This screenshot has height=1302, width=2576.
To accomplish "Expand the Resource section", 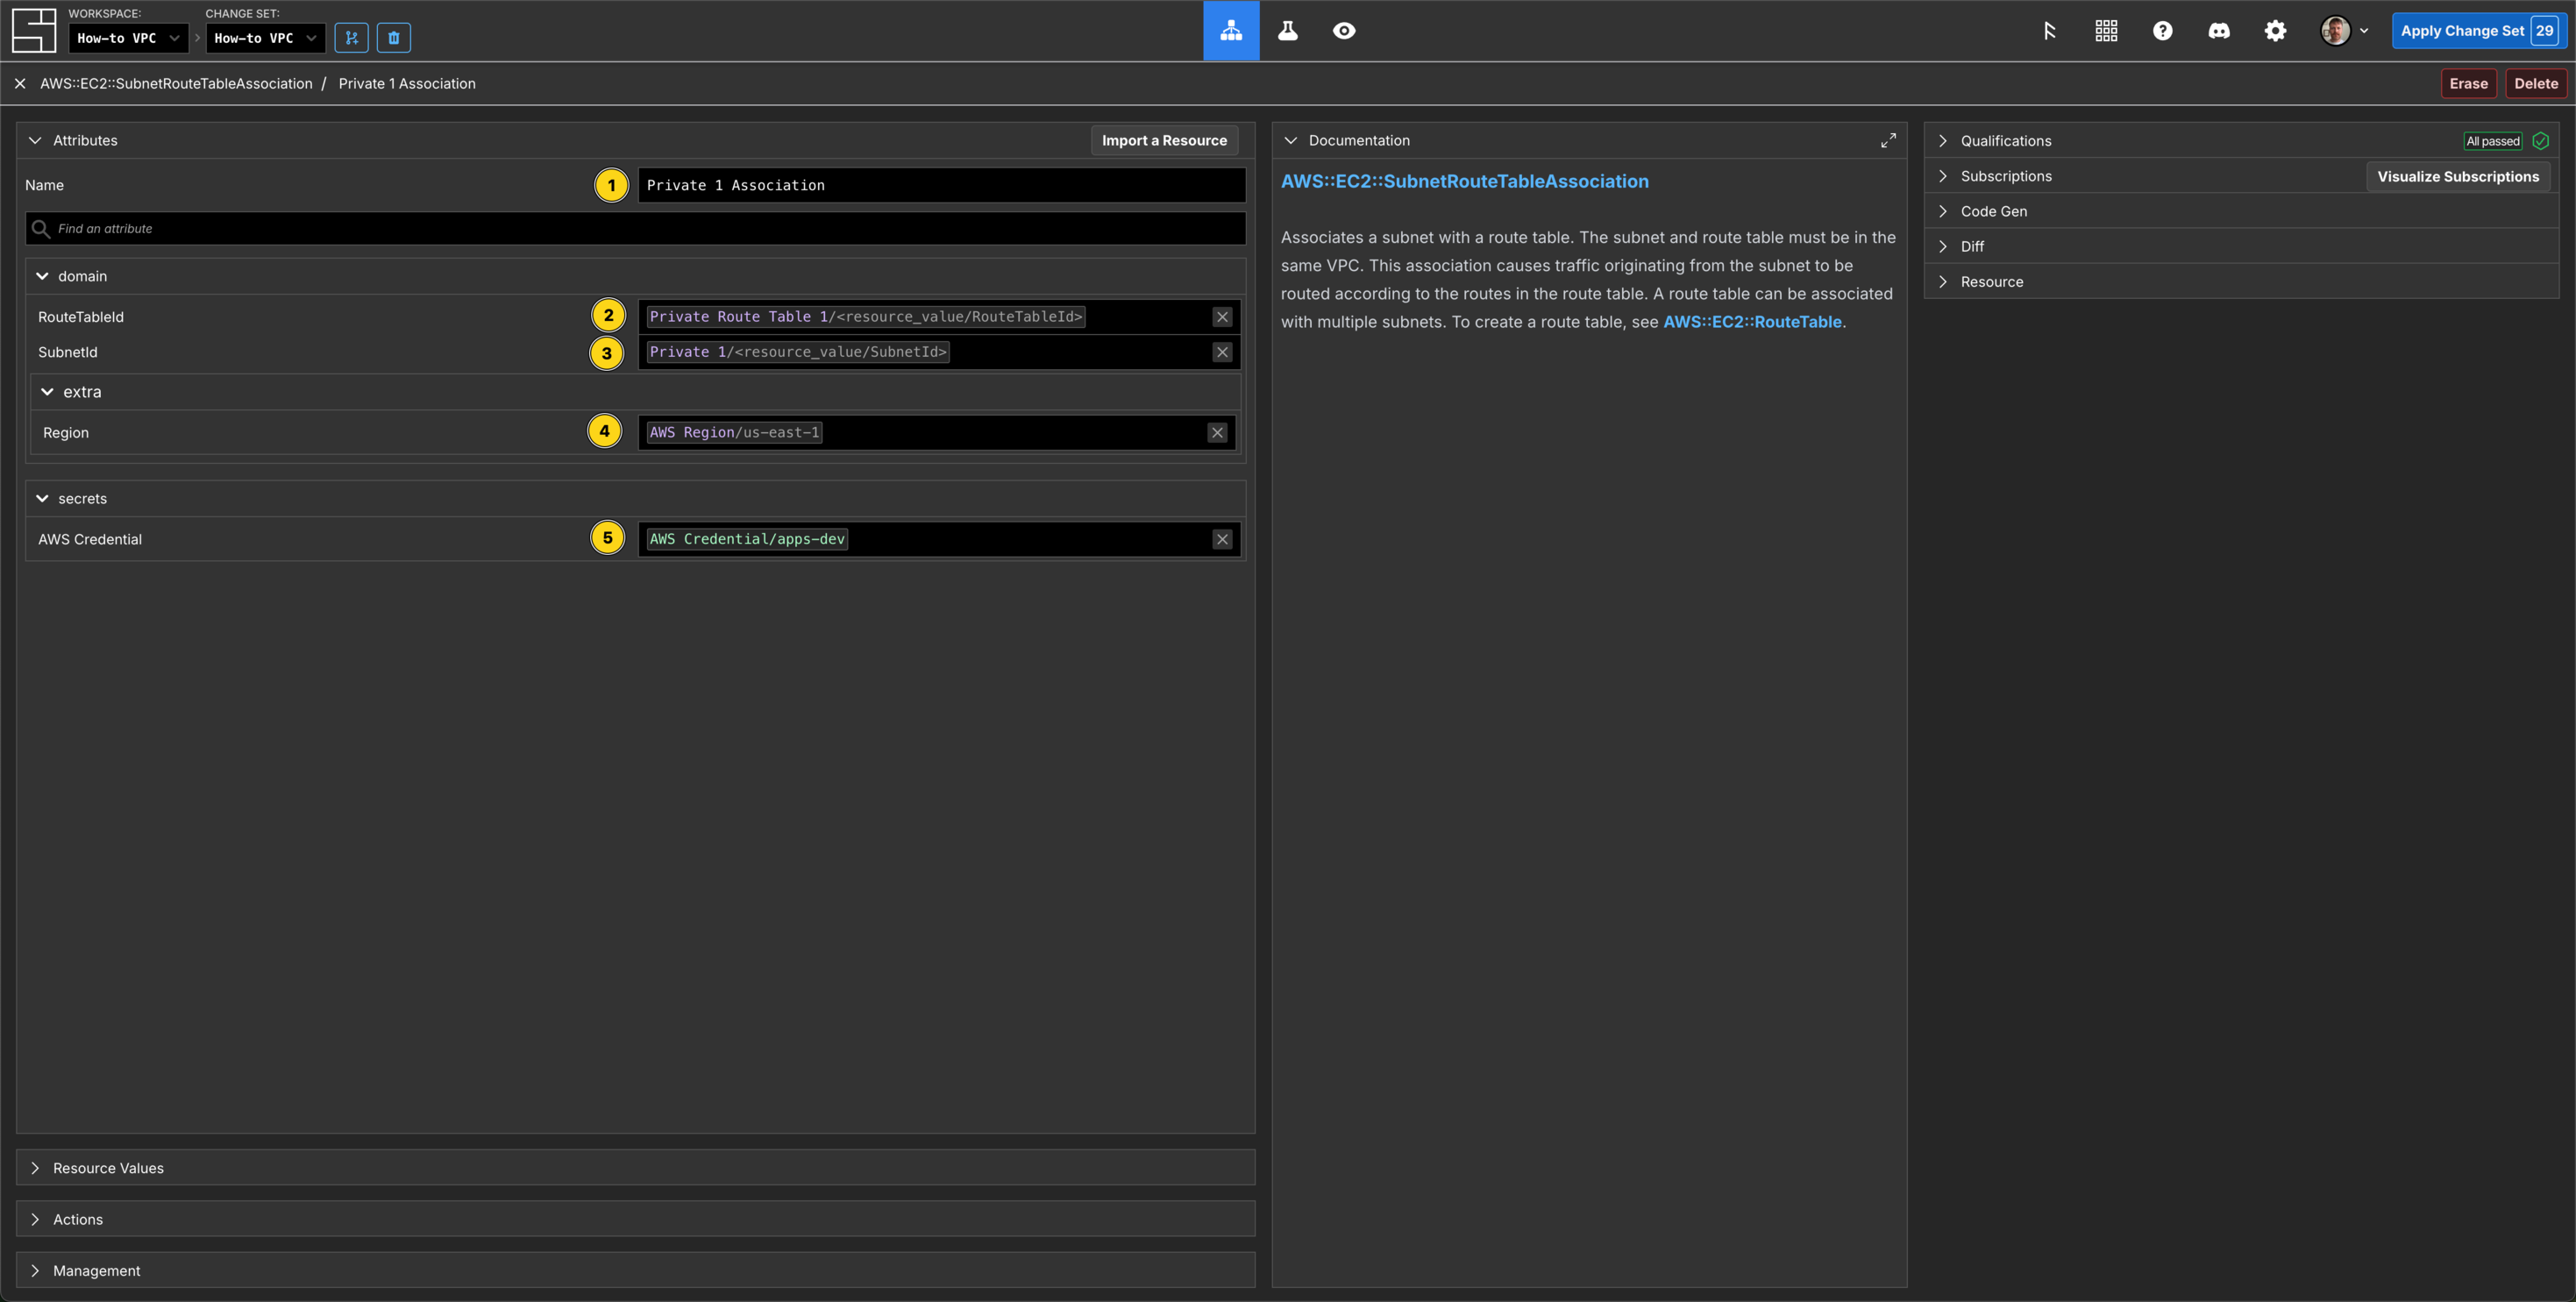I will (1943, 282).
